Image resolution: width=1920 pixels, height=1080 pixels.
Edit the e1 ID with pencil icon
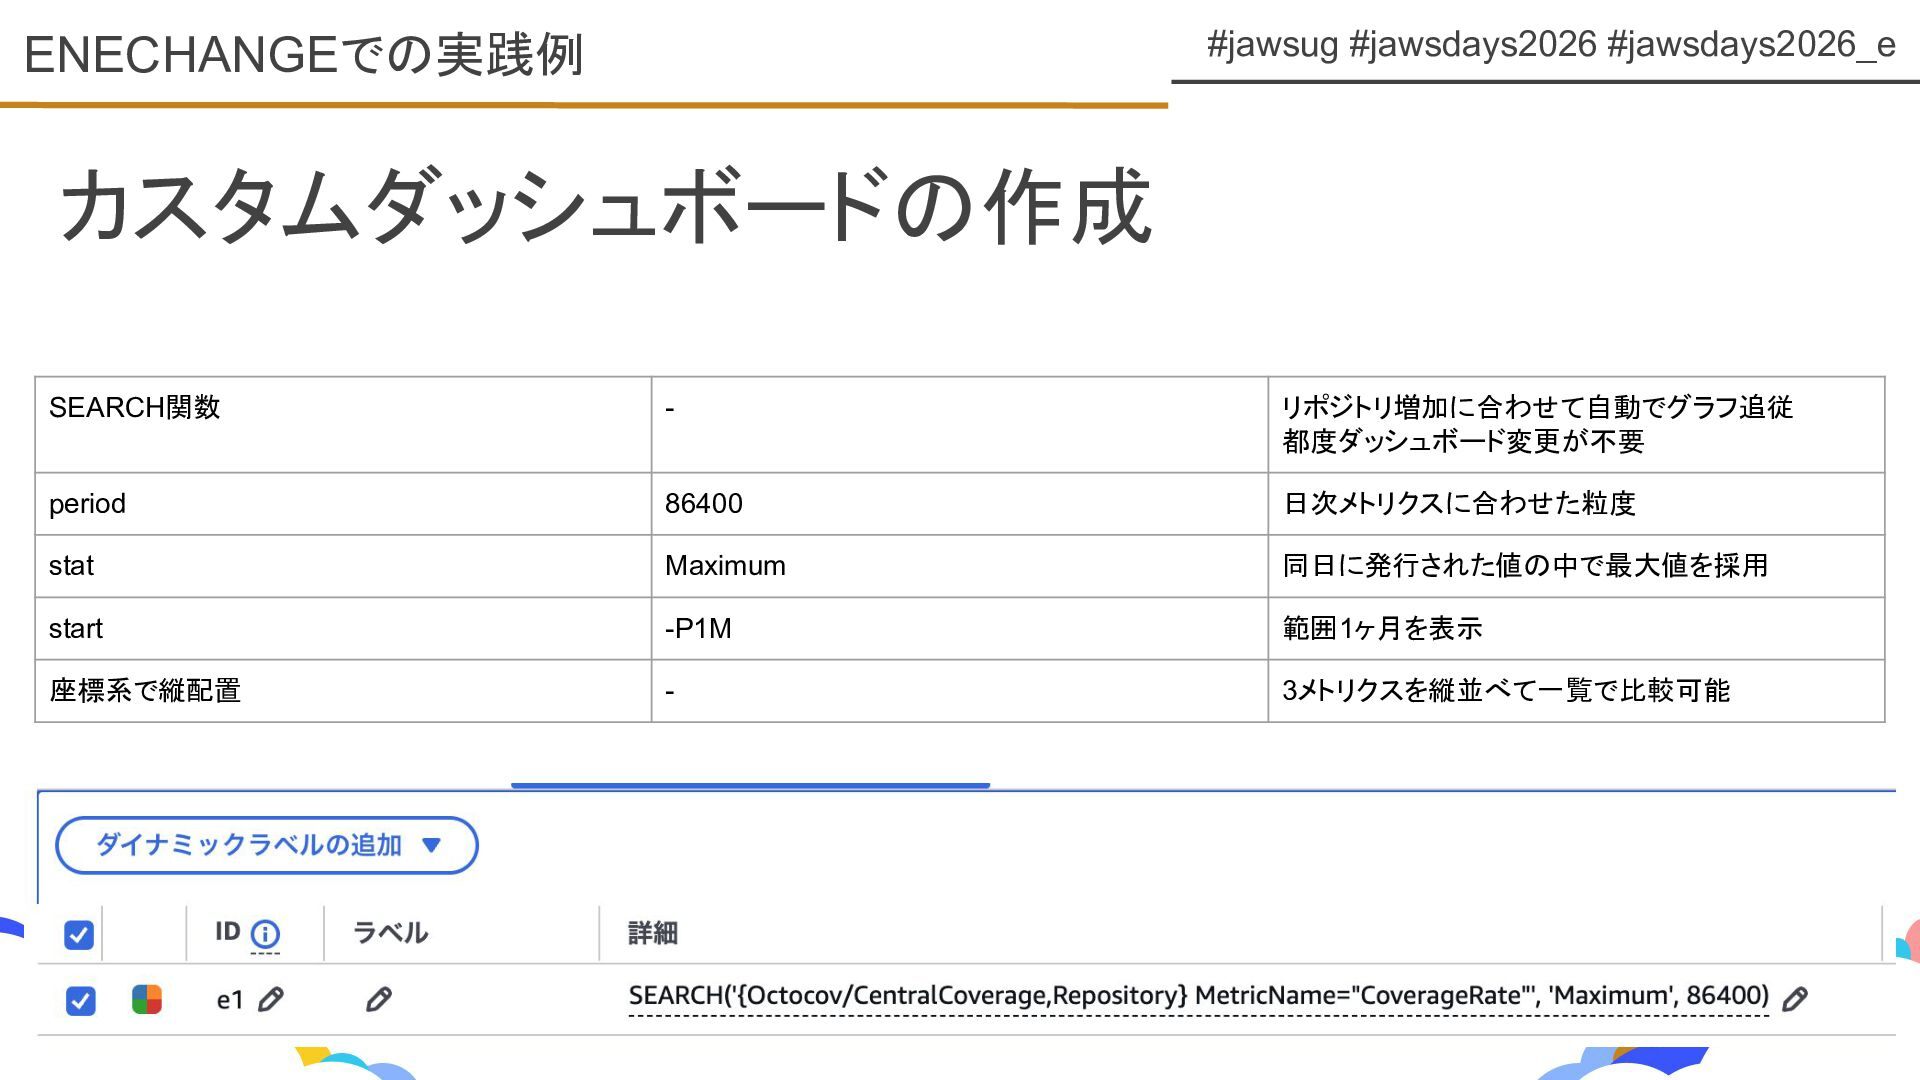click(271, 999)
